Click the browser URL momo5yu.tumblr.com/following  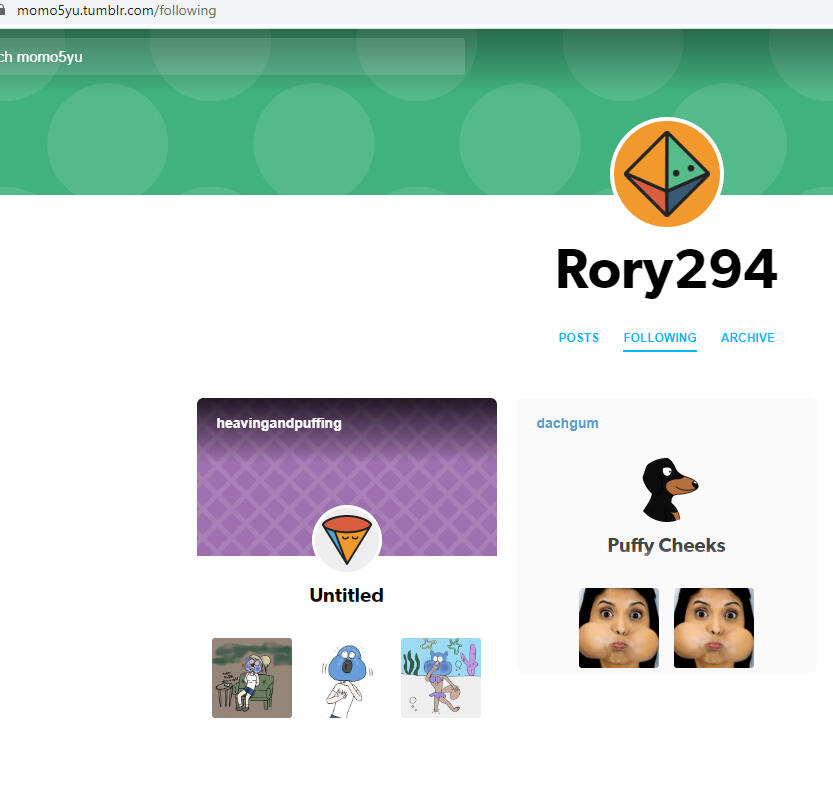116,11
